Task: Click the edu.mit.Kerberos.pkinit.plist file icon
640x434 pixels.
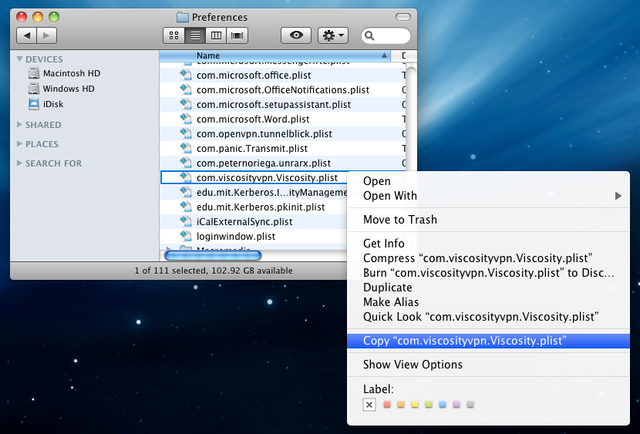Action: 186,207
